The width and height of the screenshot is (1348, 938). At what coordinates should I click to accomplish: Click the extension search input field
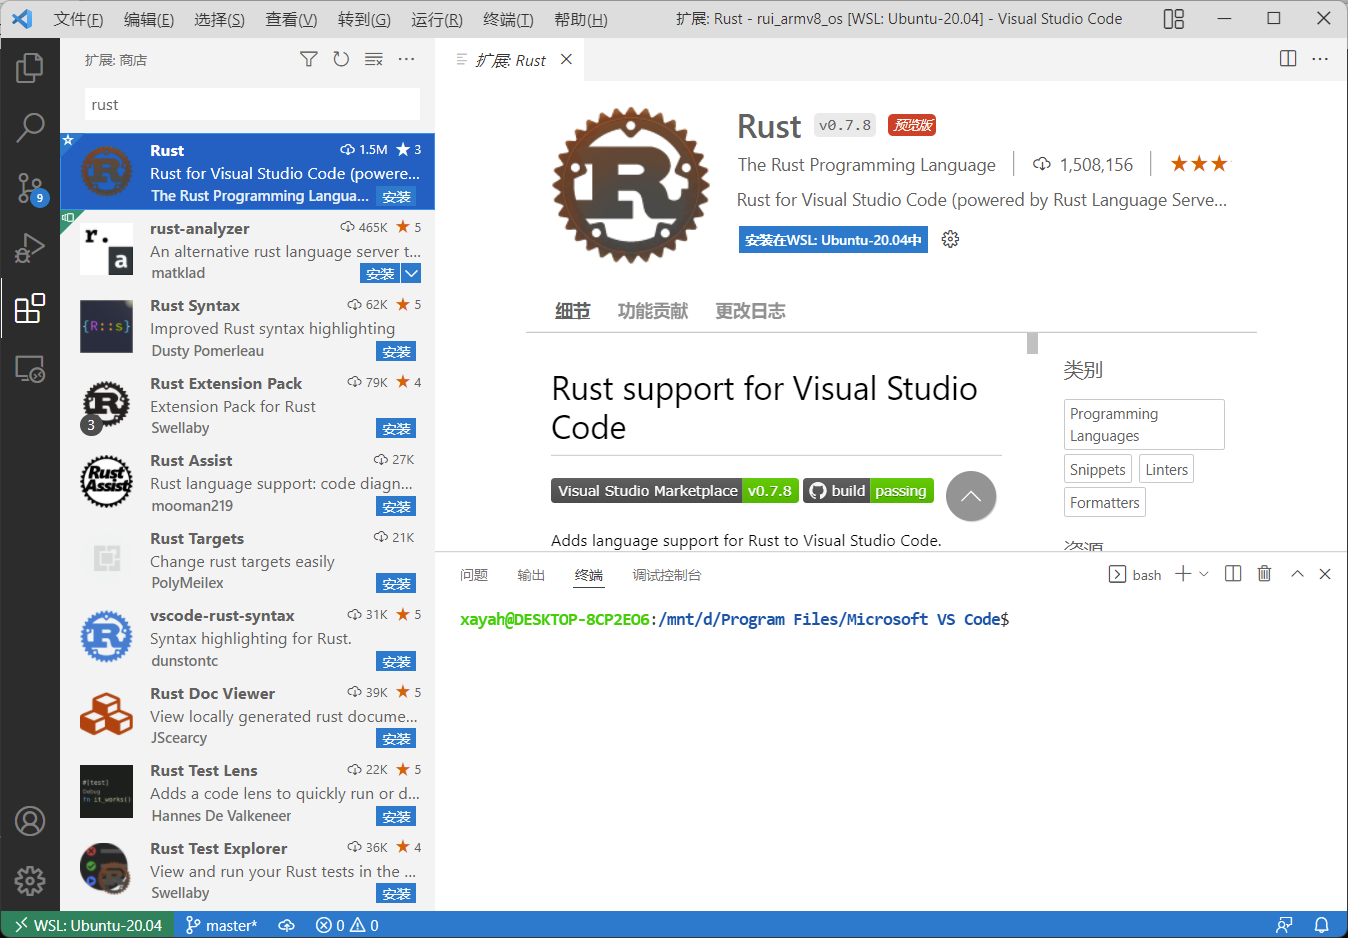(x=252, y=105)
